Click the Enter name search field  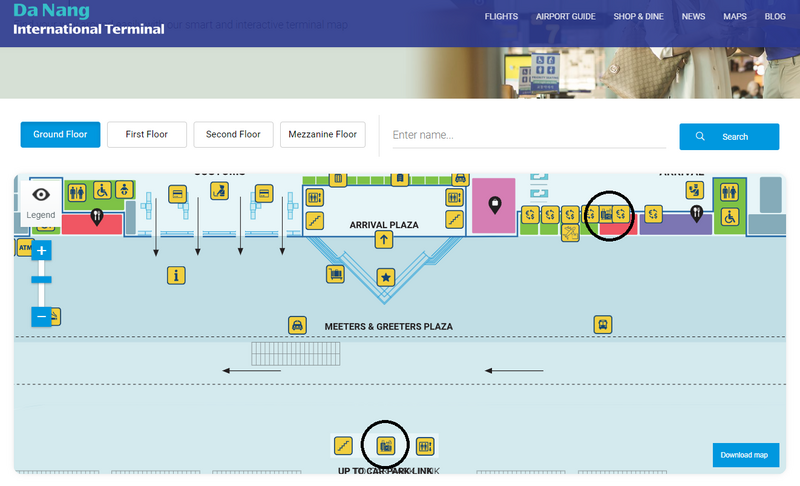[528, 135]
